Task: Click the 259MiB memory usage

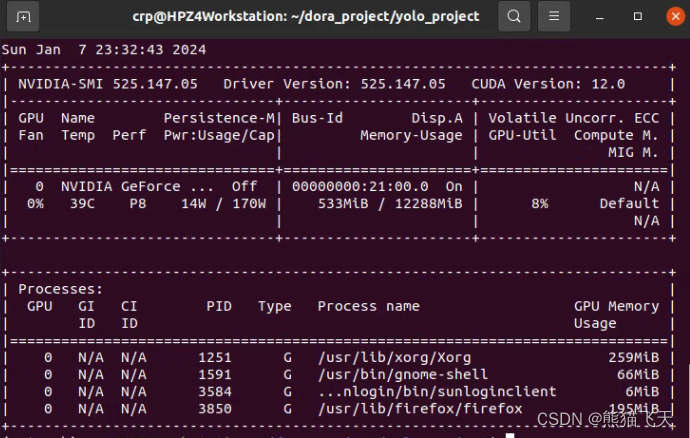Action: [x=634, y=357]
